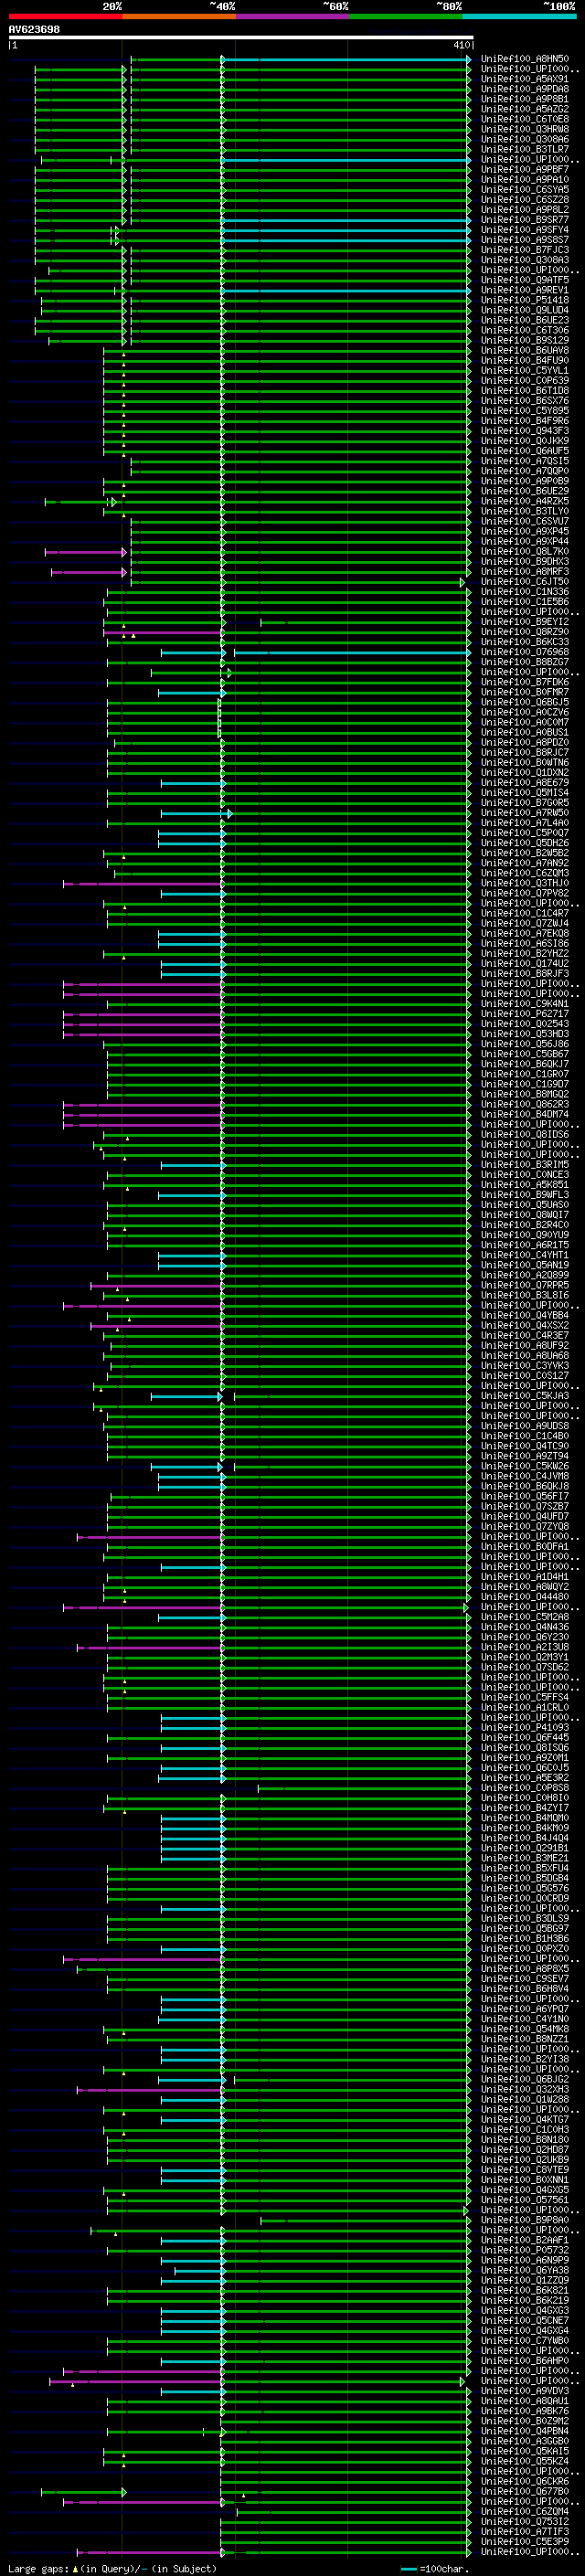Viewport: 585px width, 2576px height.
Task: Select the UniRef100_Q6BGJ5 label
Action: coord(525,702)
